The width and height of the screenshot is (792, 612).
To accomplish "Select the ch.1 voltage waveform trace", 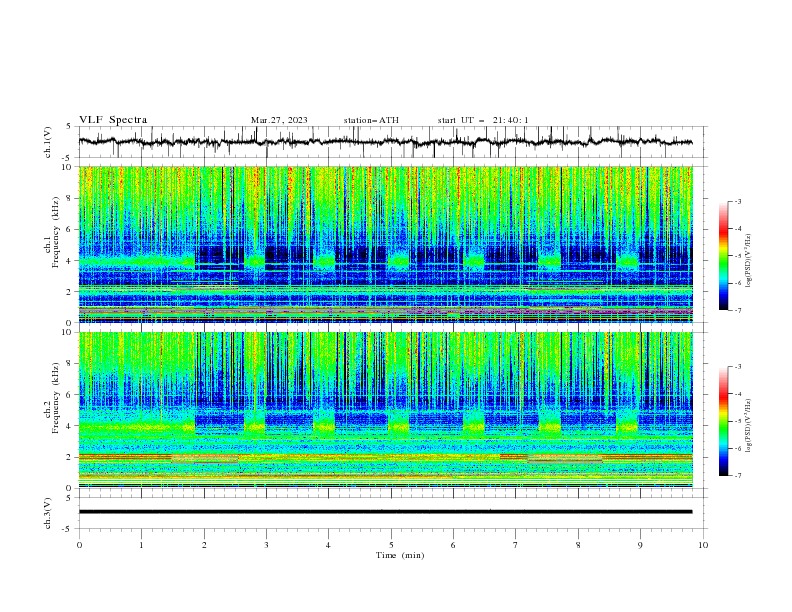I will pos(385,142).
